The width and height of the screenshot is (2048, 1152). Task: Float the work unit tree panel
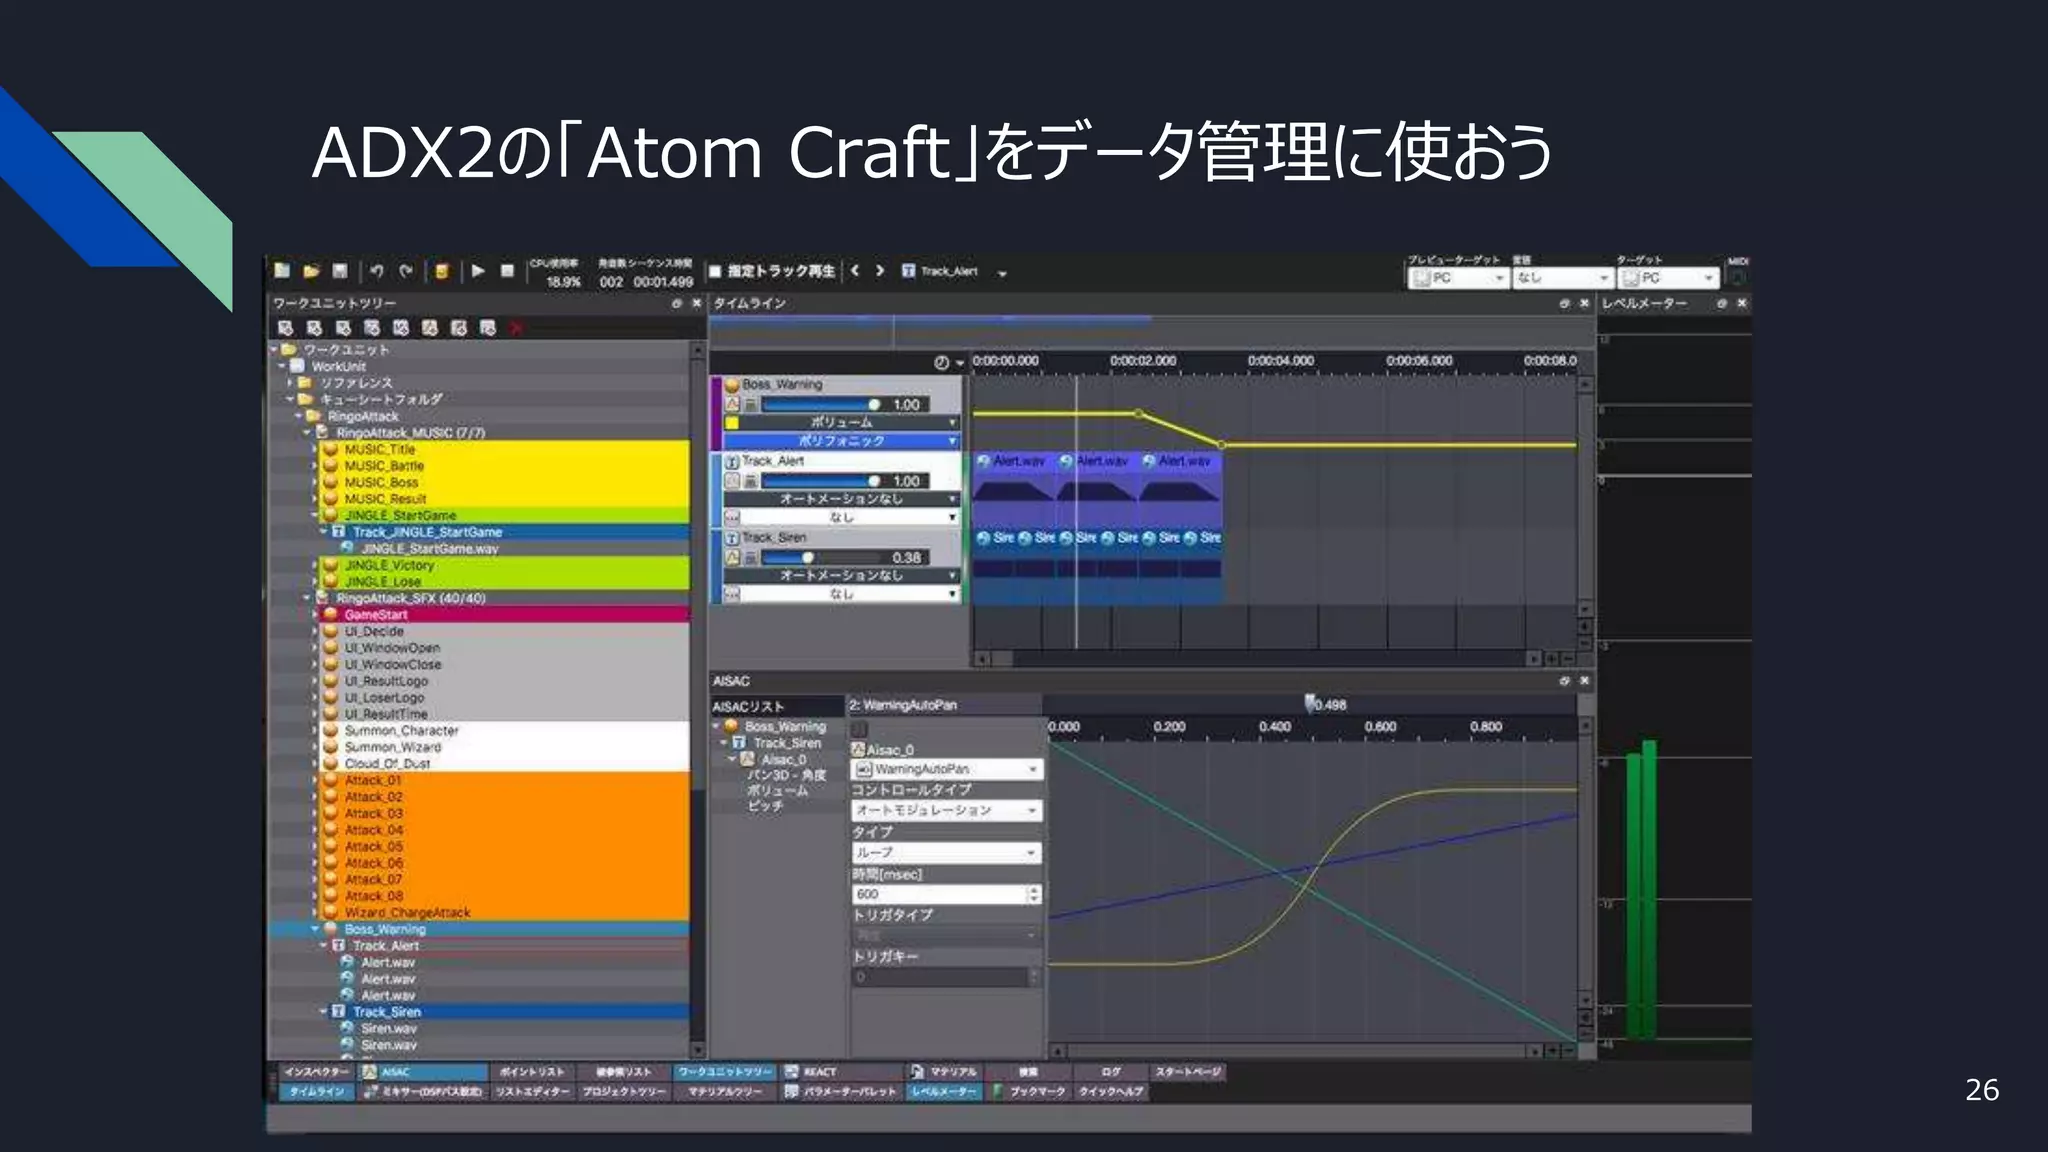[x=677, y=303]
